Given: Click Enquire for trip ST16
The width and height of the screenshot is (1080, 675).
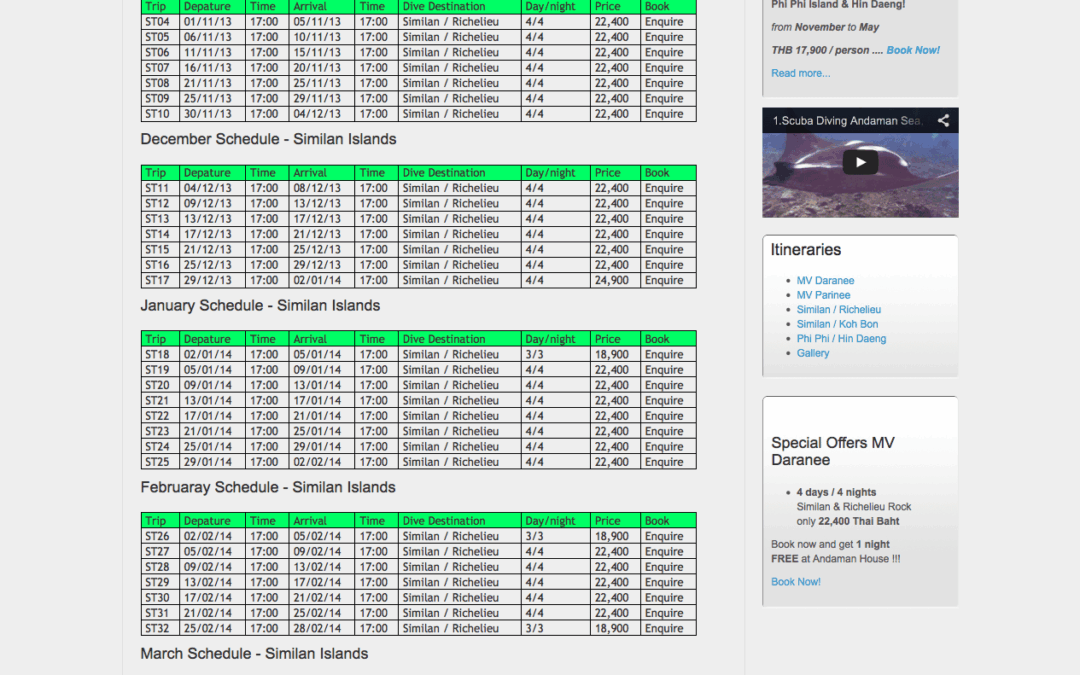Looking at the screenshot, I should tap(664, 265).
